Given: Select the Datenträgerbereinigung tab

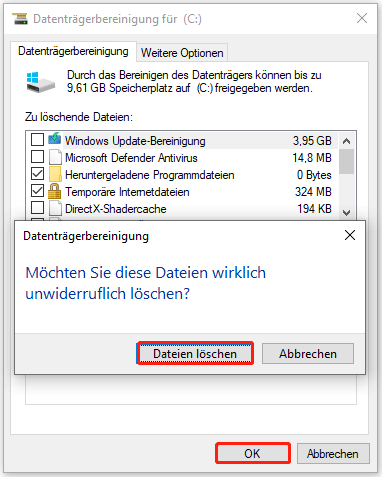Looking at the screenshot, I should tap(73, 51).
